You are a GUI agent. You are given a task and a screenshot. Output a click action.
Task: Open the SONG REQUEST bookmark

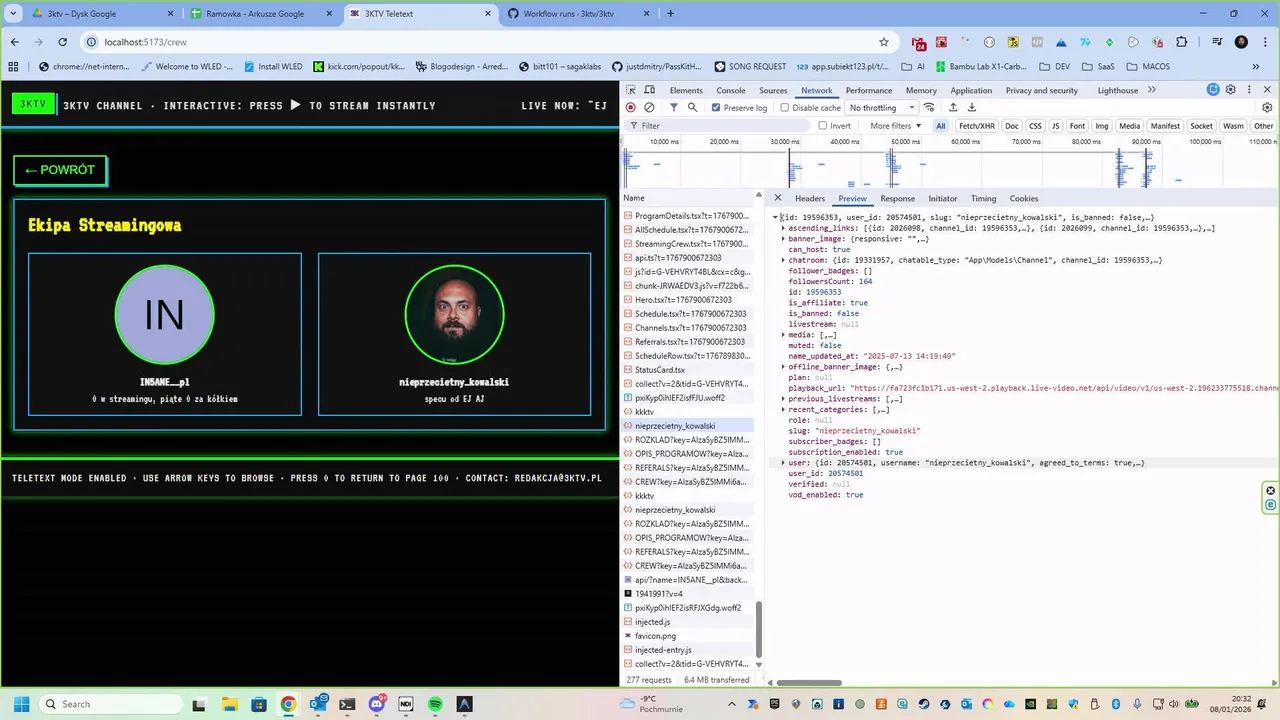[x=750, y=66]
